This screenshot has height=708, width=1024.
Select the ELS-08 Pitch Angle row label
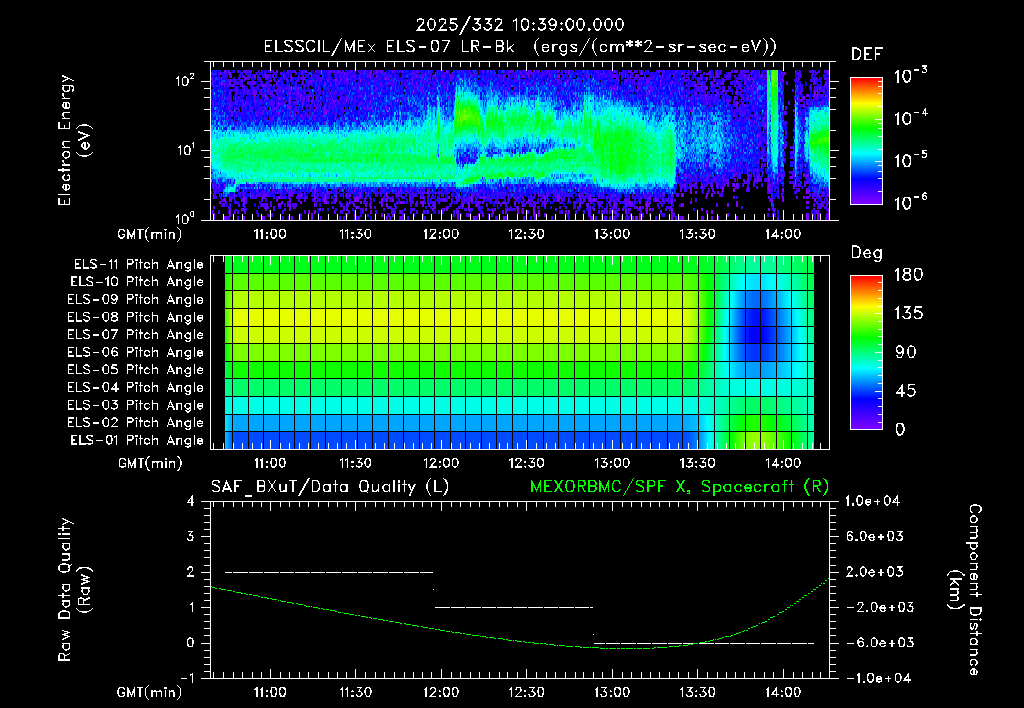pos(135,317)
